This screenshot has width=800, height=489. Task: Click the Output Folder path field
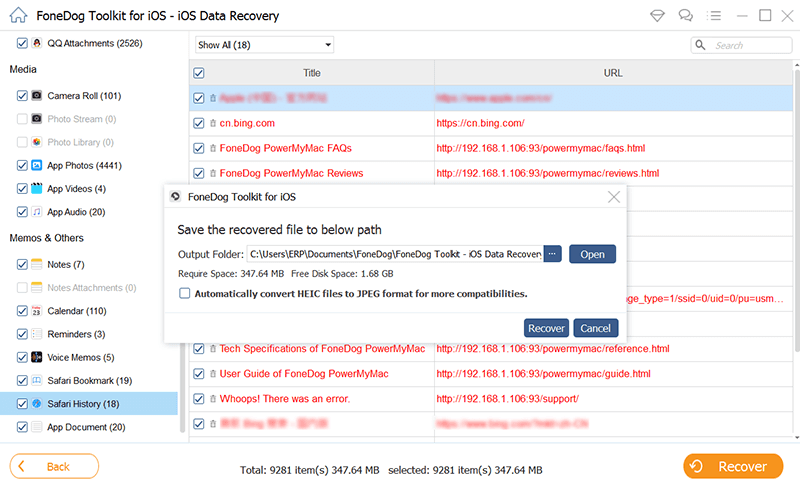click(x=395, y=254)
